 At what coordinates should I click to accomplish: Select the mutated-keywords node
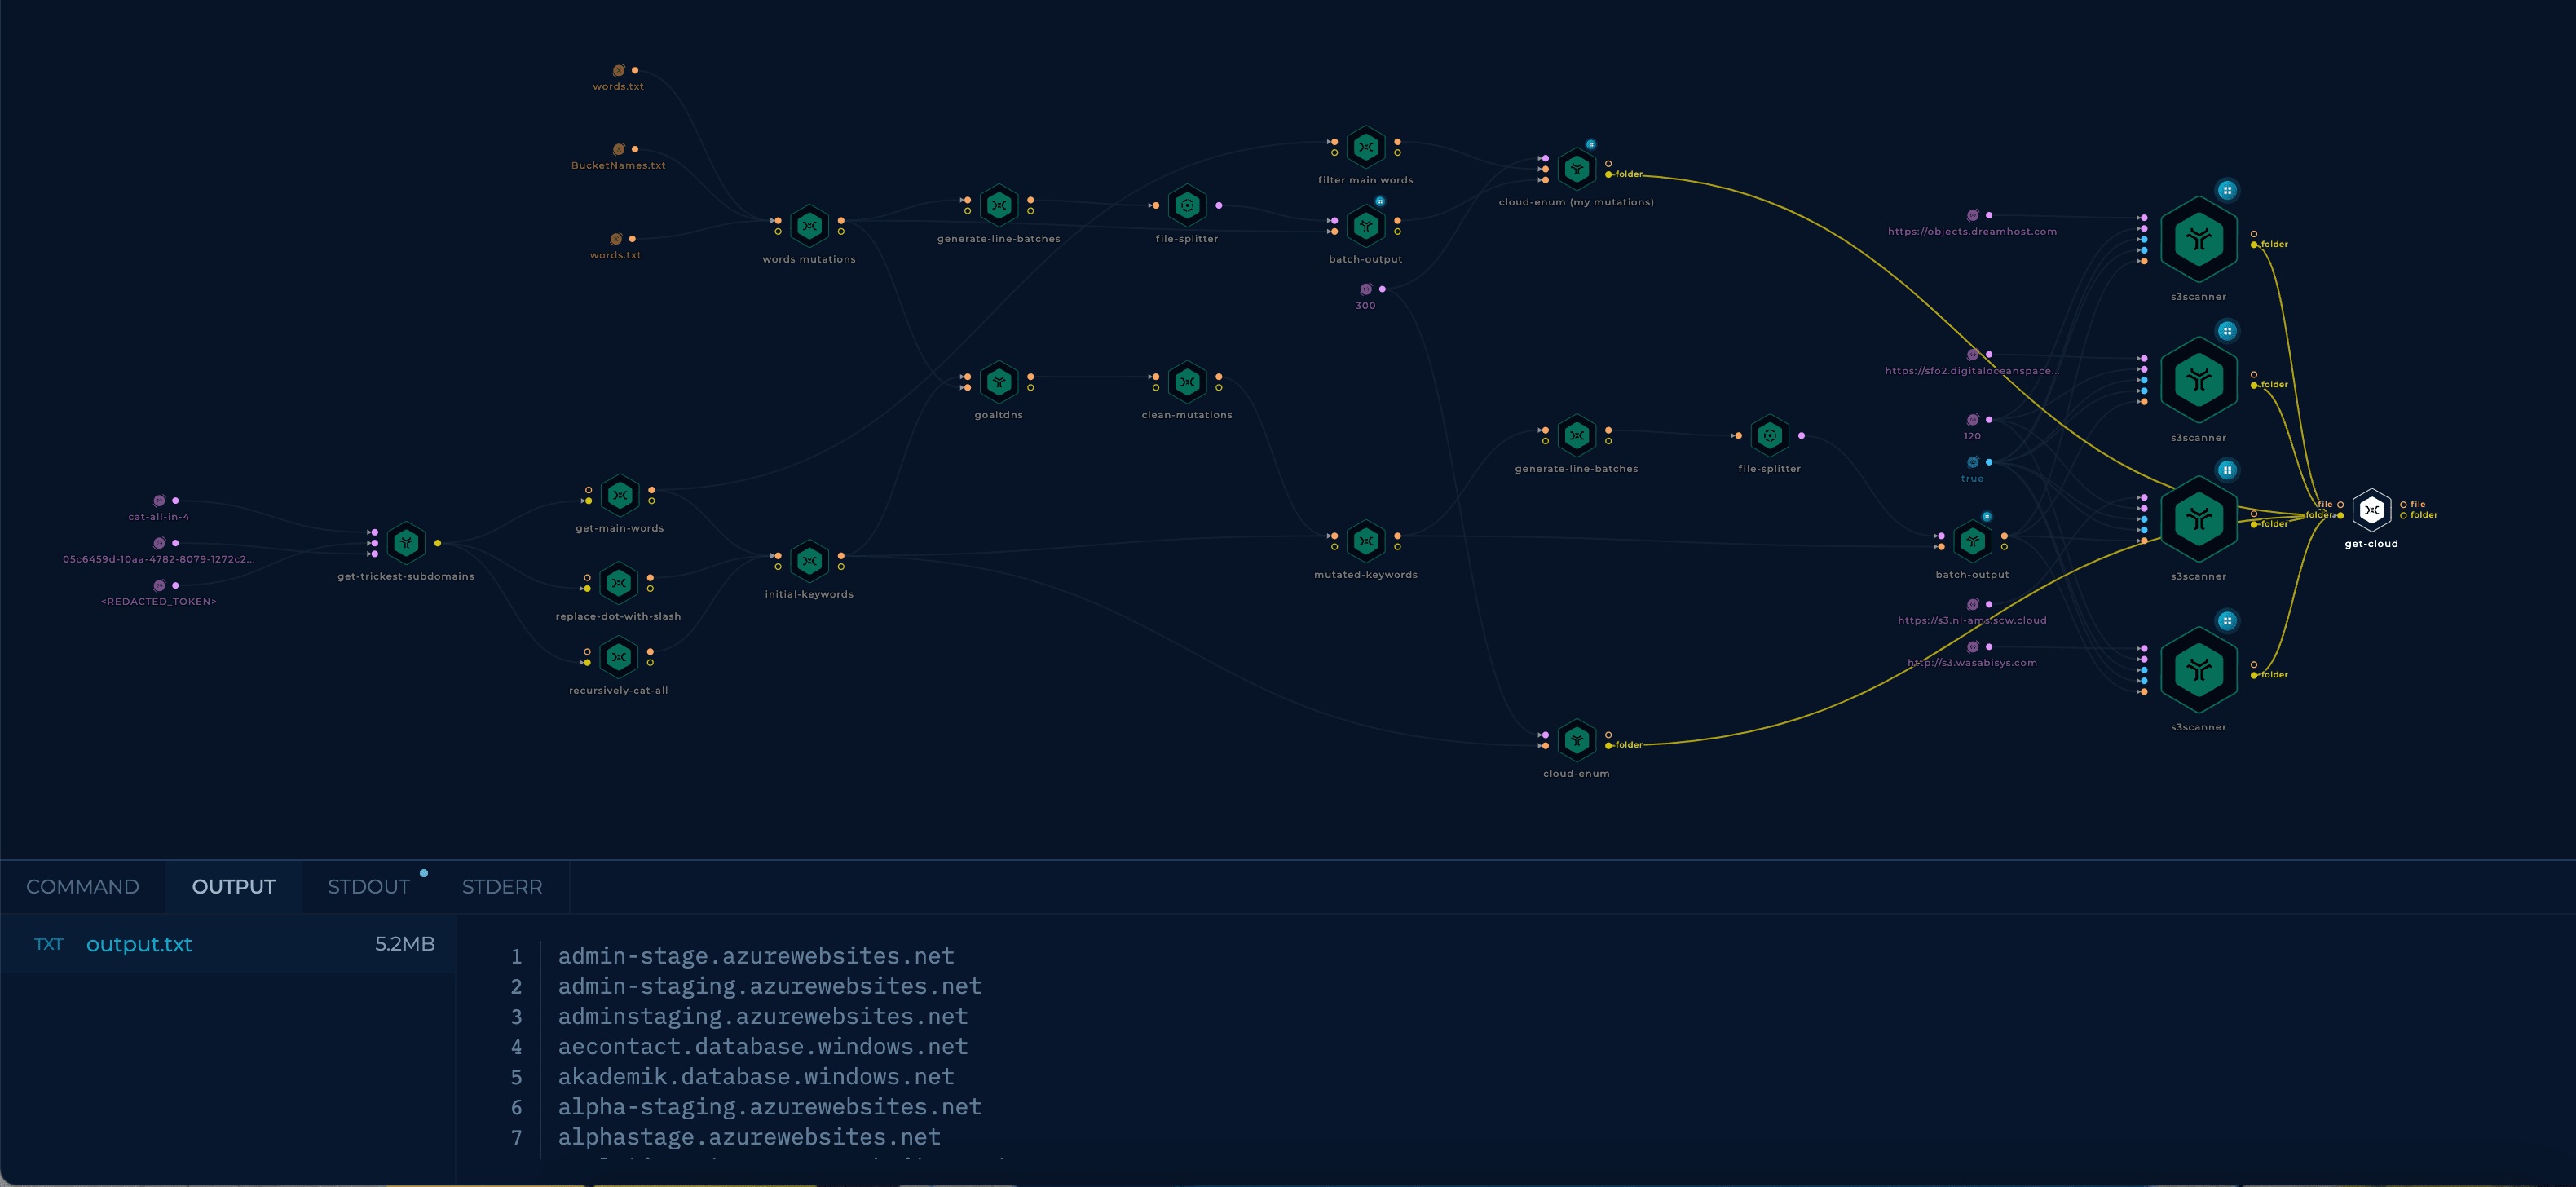[x=1365, y=542]
